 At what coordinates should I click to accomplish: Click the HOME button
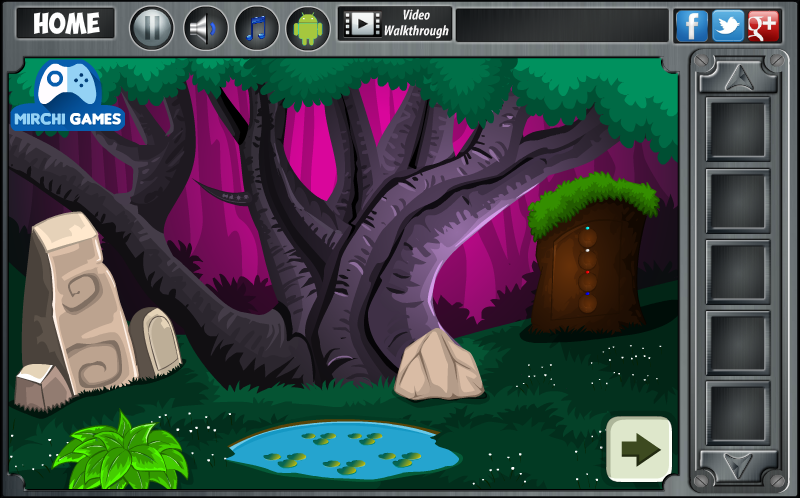coord(66,23)
